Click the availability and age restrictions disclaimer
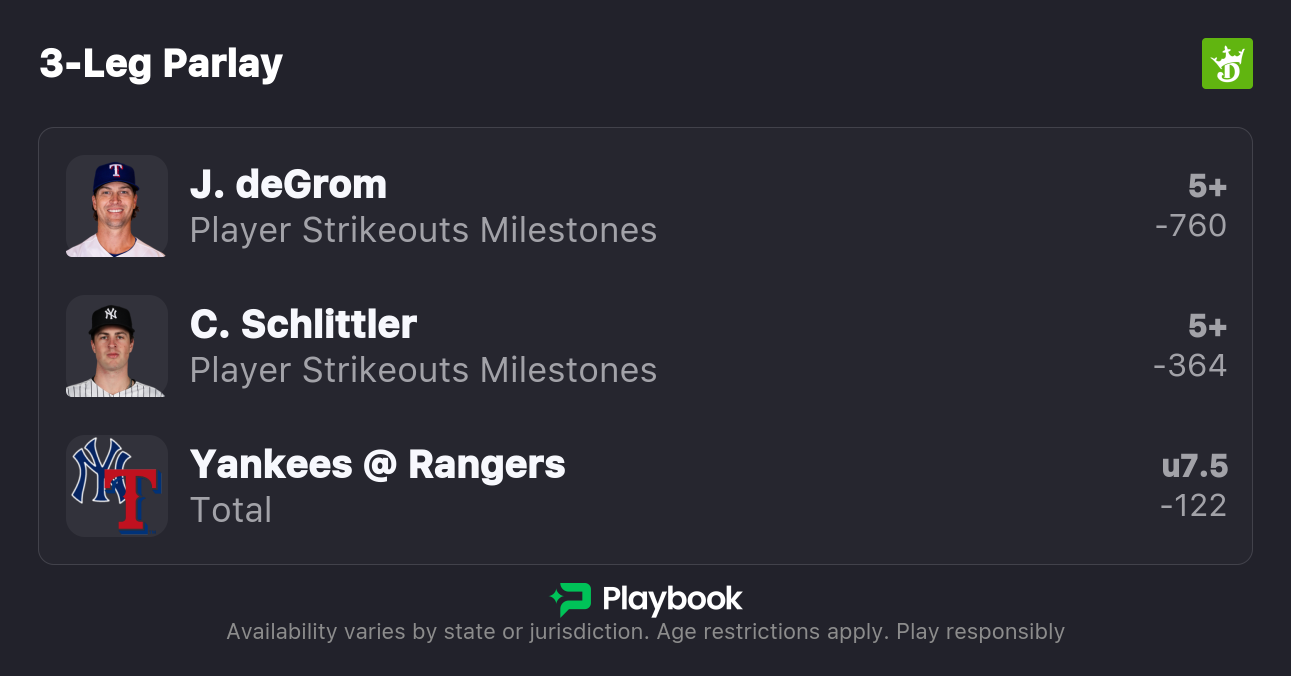The width and height of the screenshot is (1291, 676). (645, 632)
